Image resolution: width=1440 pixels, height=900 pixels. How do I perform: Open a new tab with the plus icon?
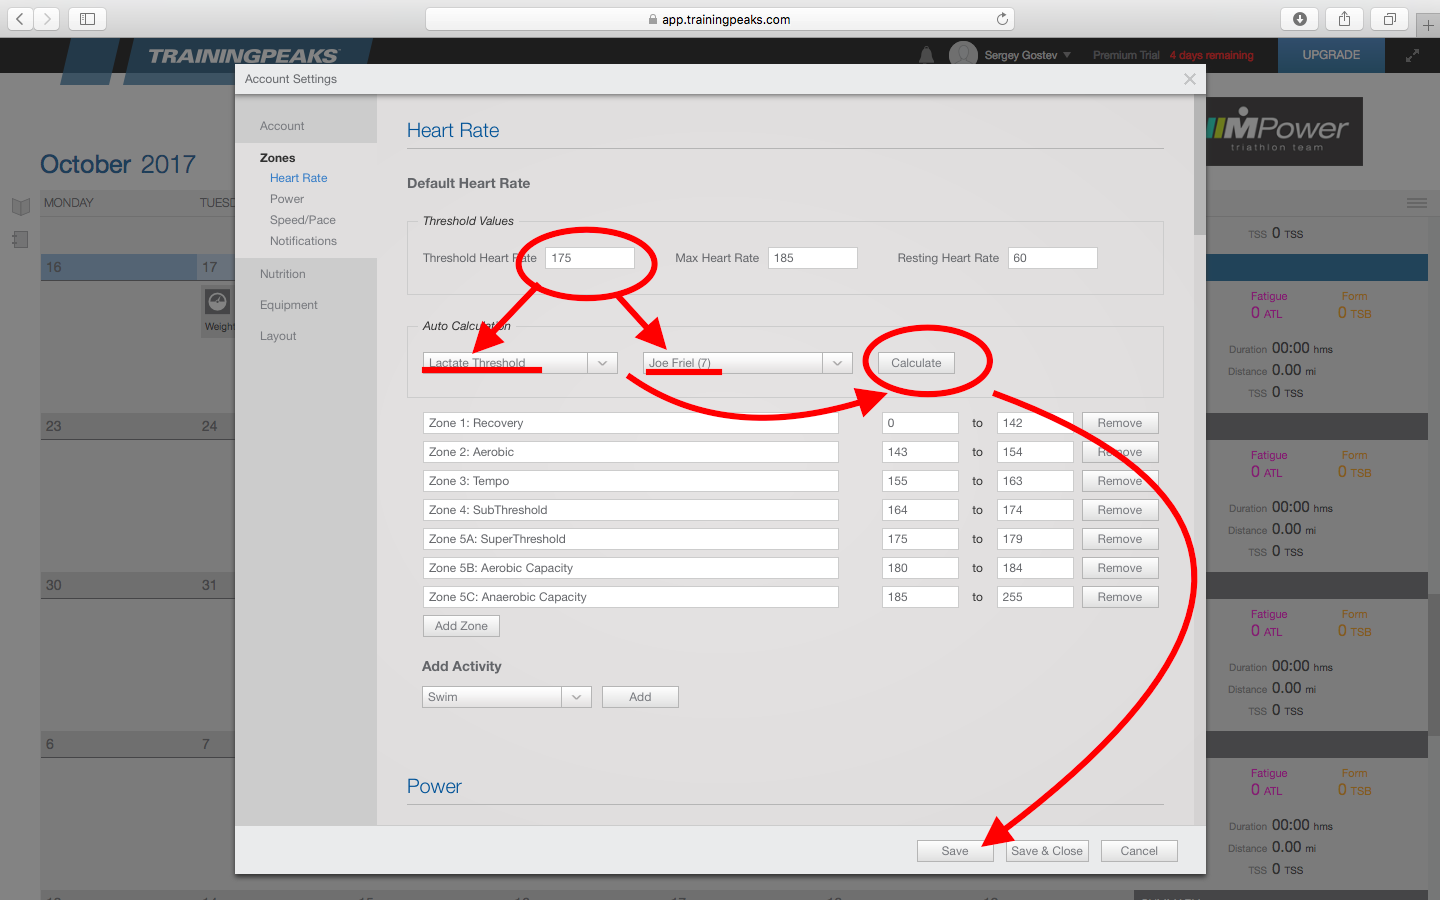tap(1428, 25)
